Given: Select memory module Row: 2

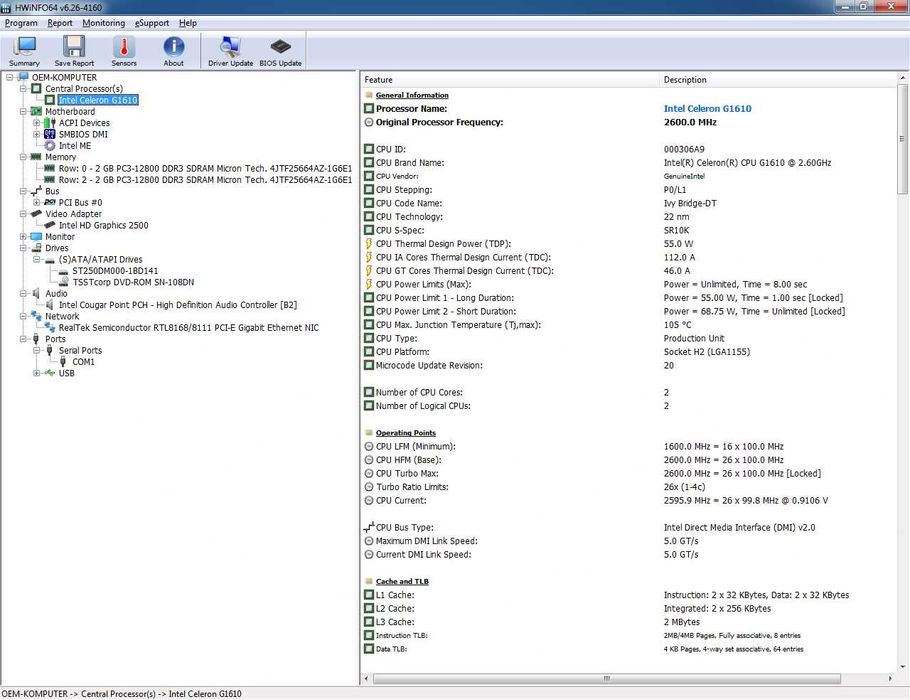Looking at the screenshot, I should (x=205, y=180).
